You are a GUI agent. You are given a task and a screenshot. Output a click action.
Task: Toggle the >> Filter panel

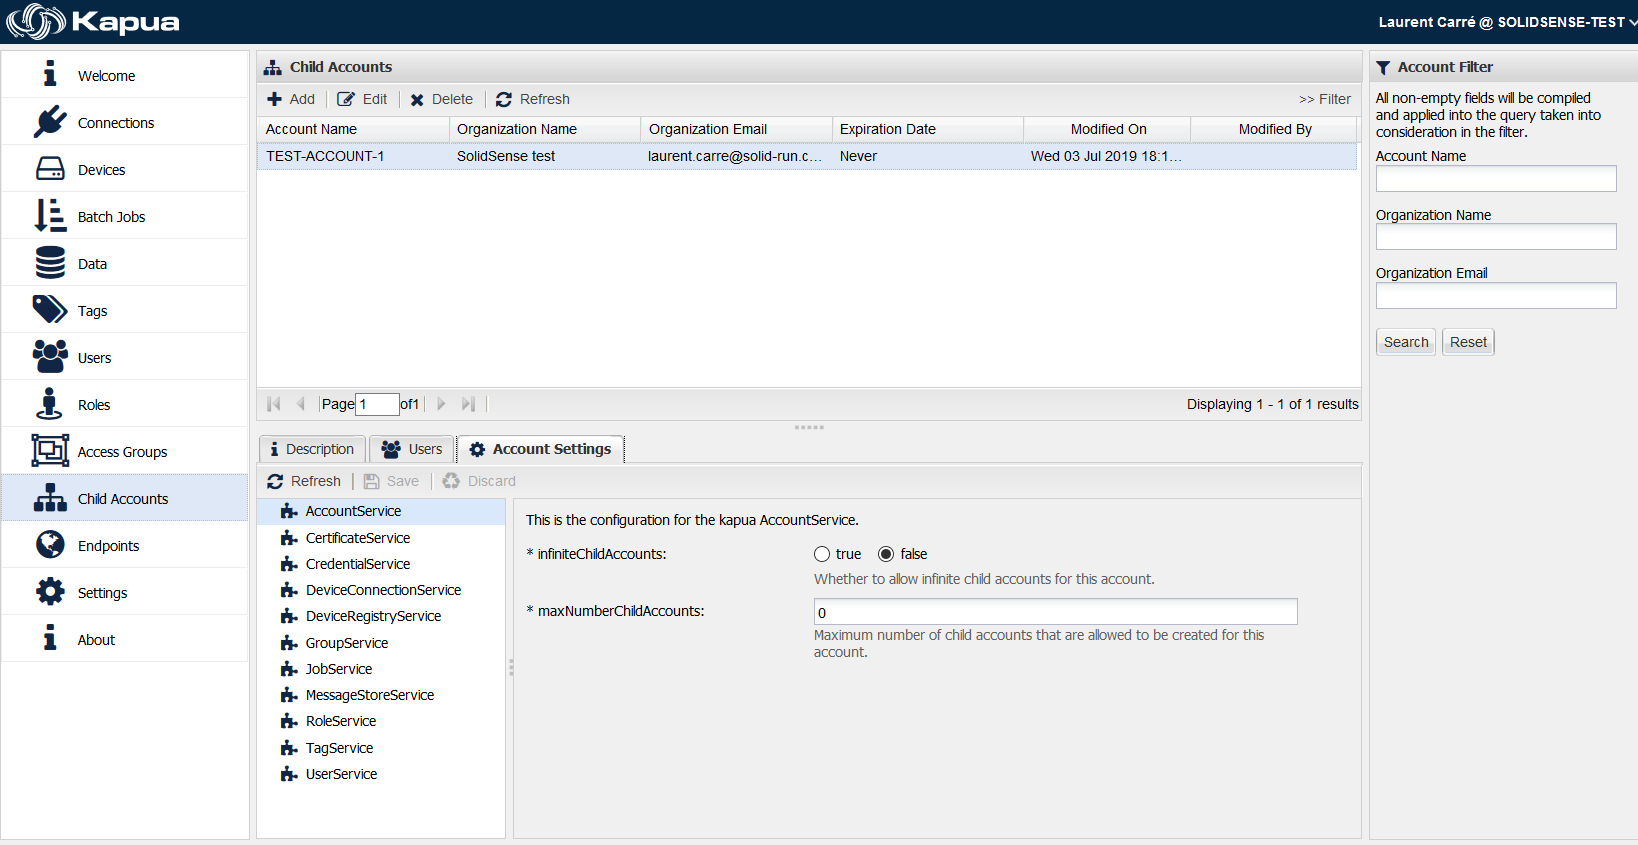(1325, 99)
